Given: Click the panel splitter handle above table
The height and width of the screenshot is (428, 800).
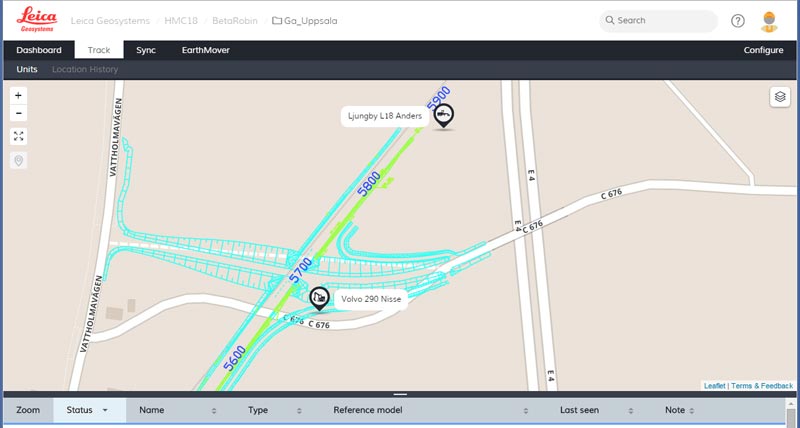Looking at the screenshot, I should (400, 394).
